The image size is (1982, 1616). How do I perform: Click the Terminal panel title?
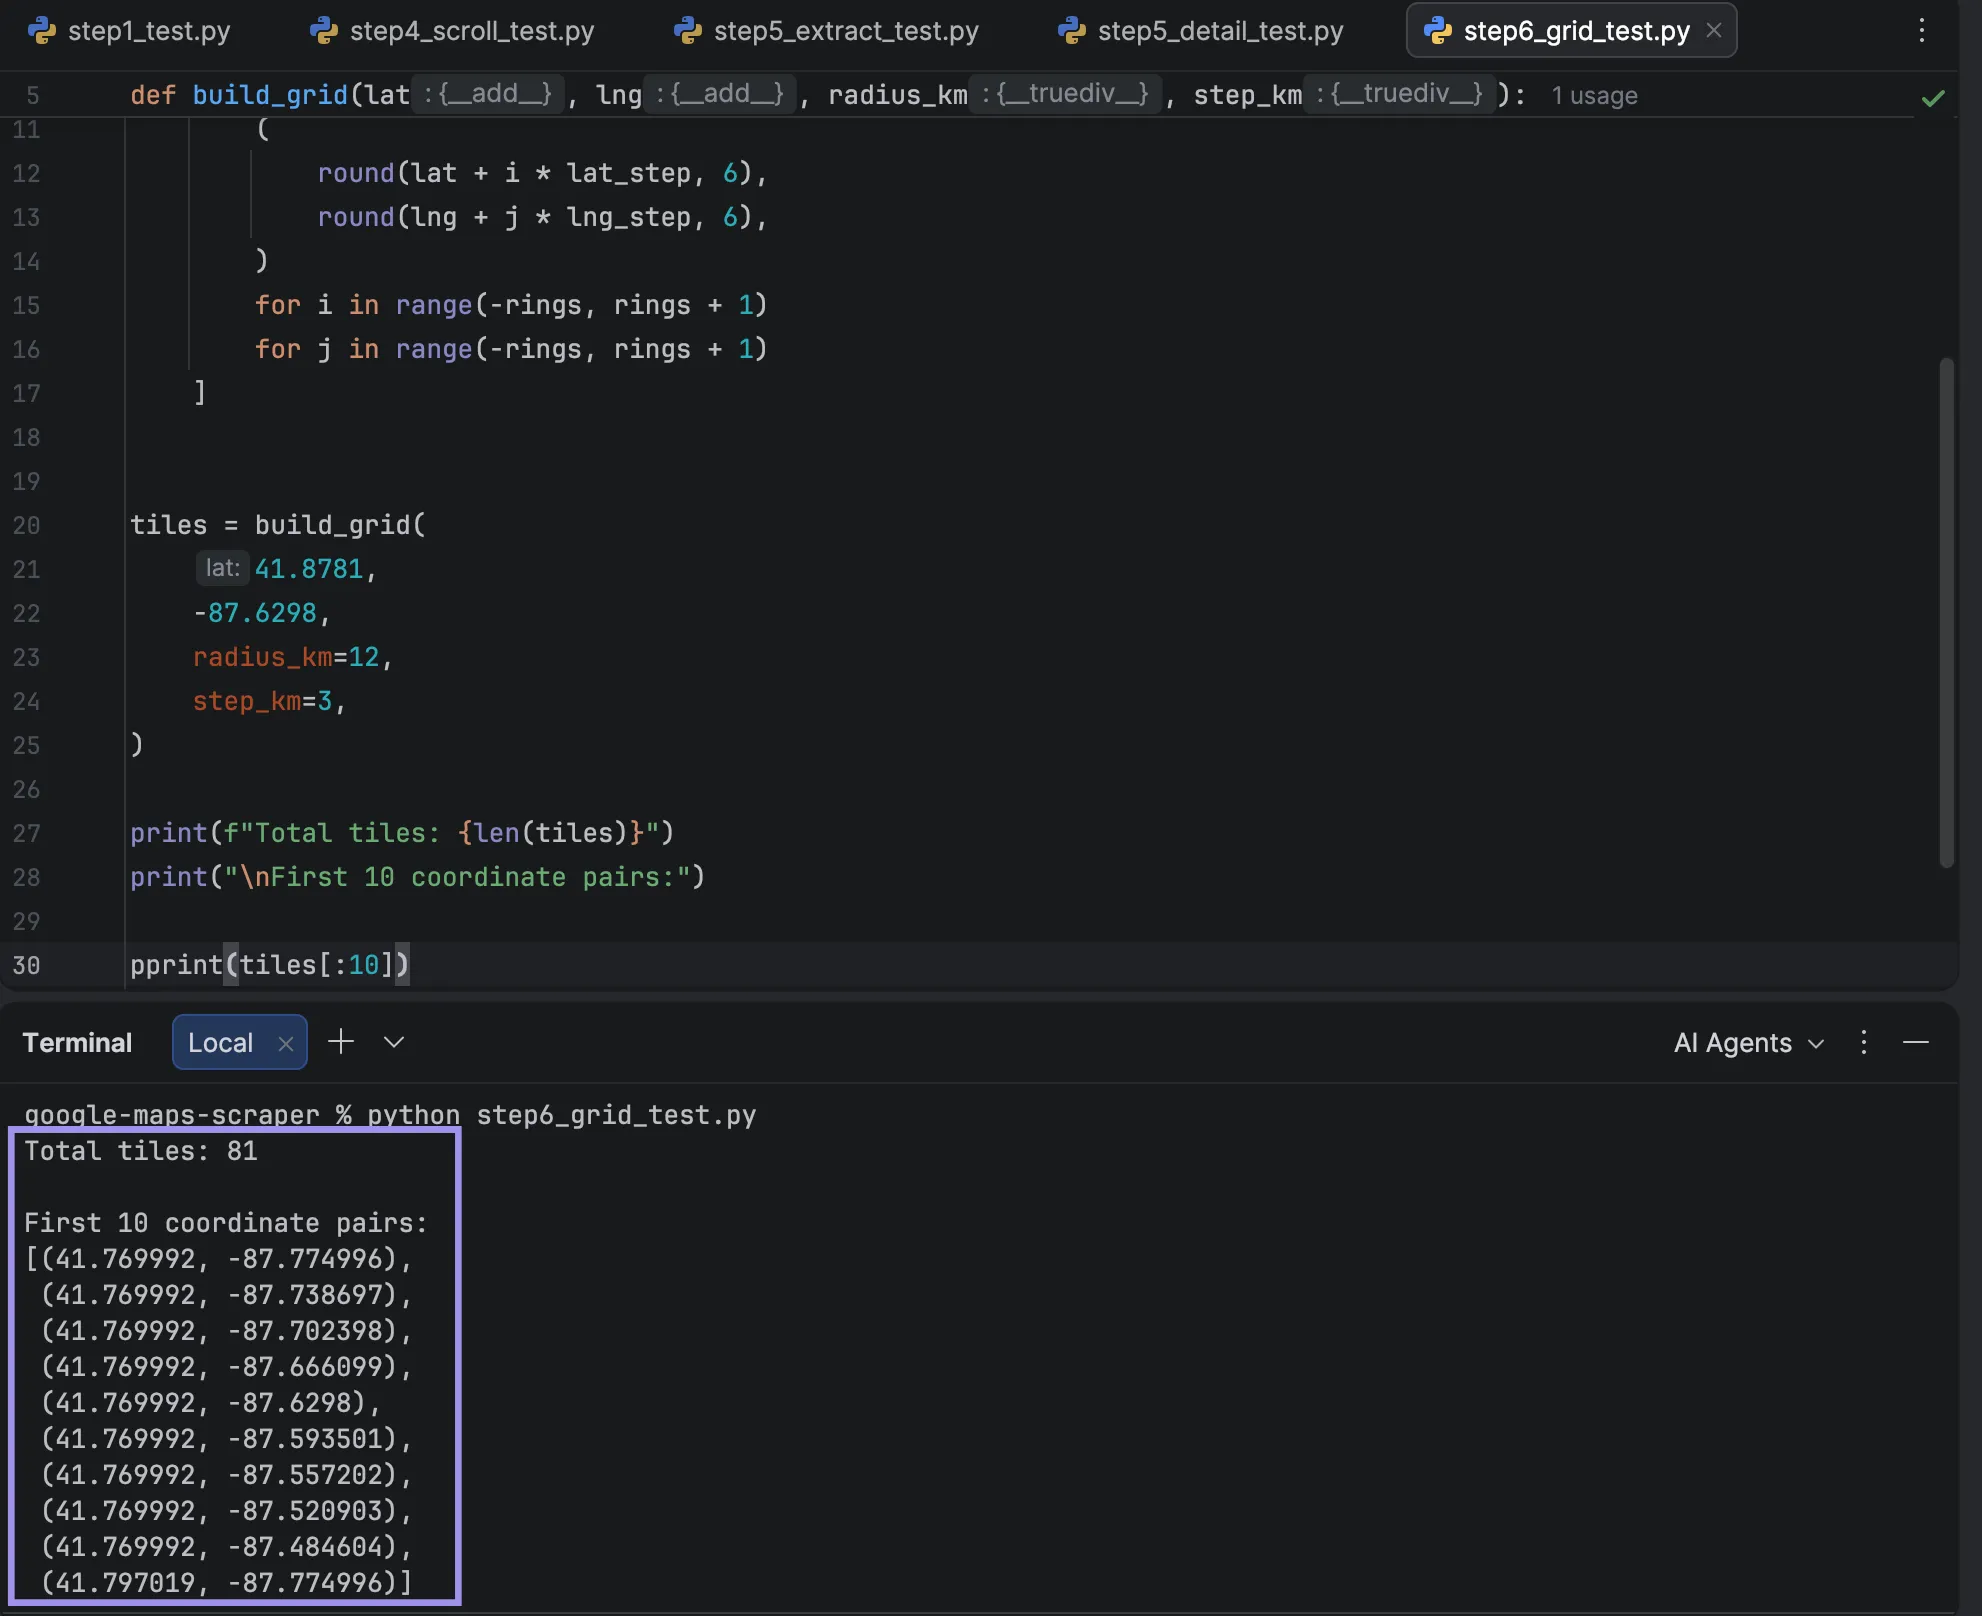point(77,1043)
